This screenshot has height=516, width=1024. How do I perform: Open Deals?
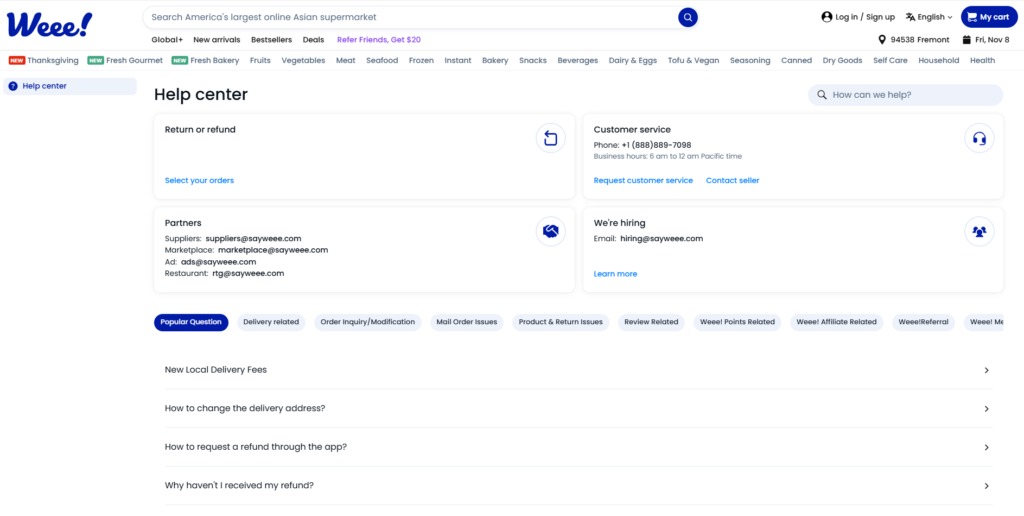pyautogui.click(x=313, y=40)
